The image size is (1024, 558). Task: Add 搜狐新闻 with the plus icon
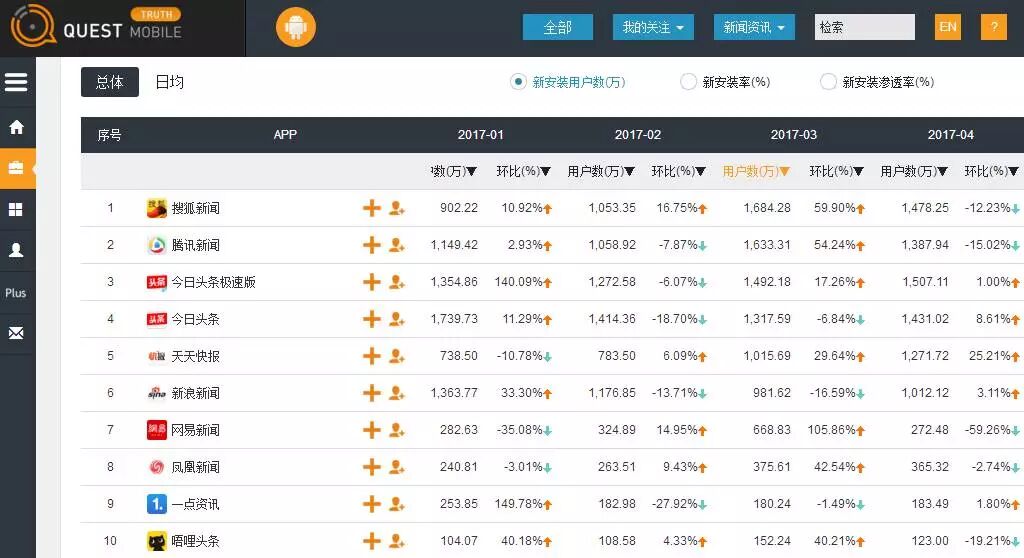(372, 208)
